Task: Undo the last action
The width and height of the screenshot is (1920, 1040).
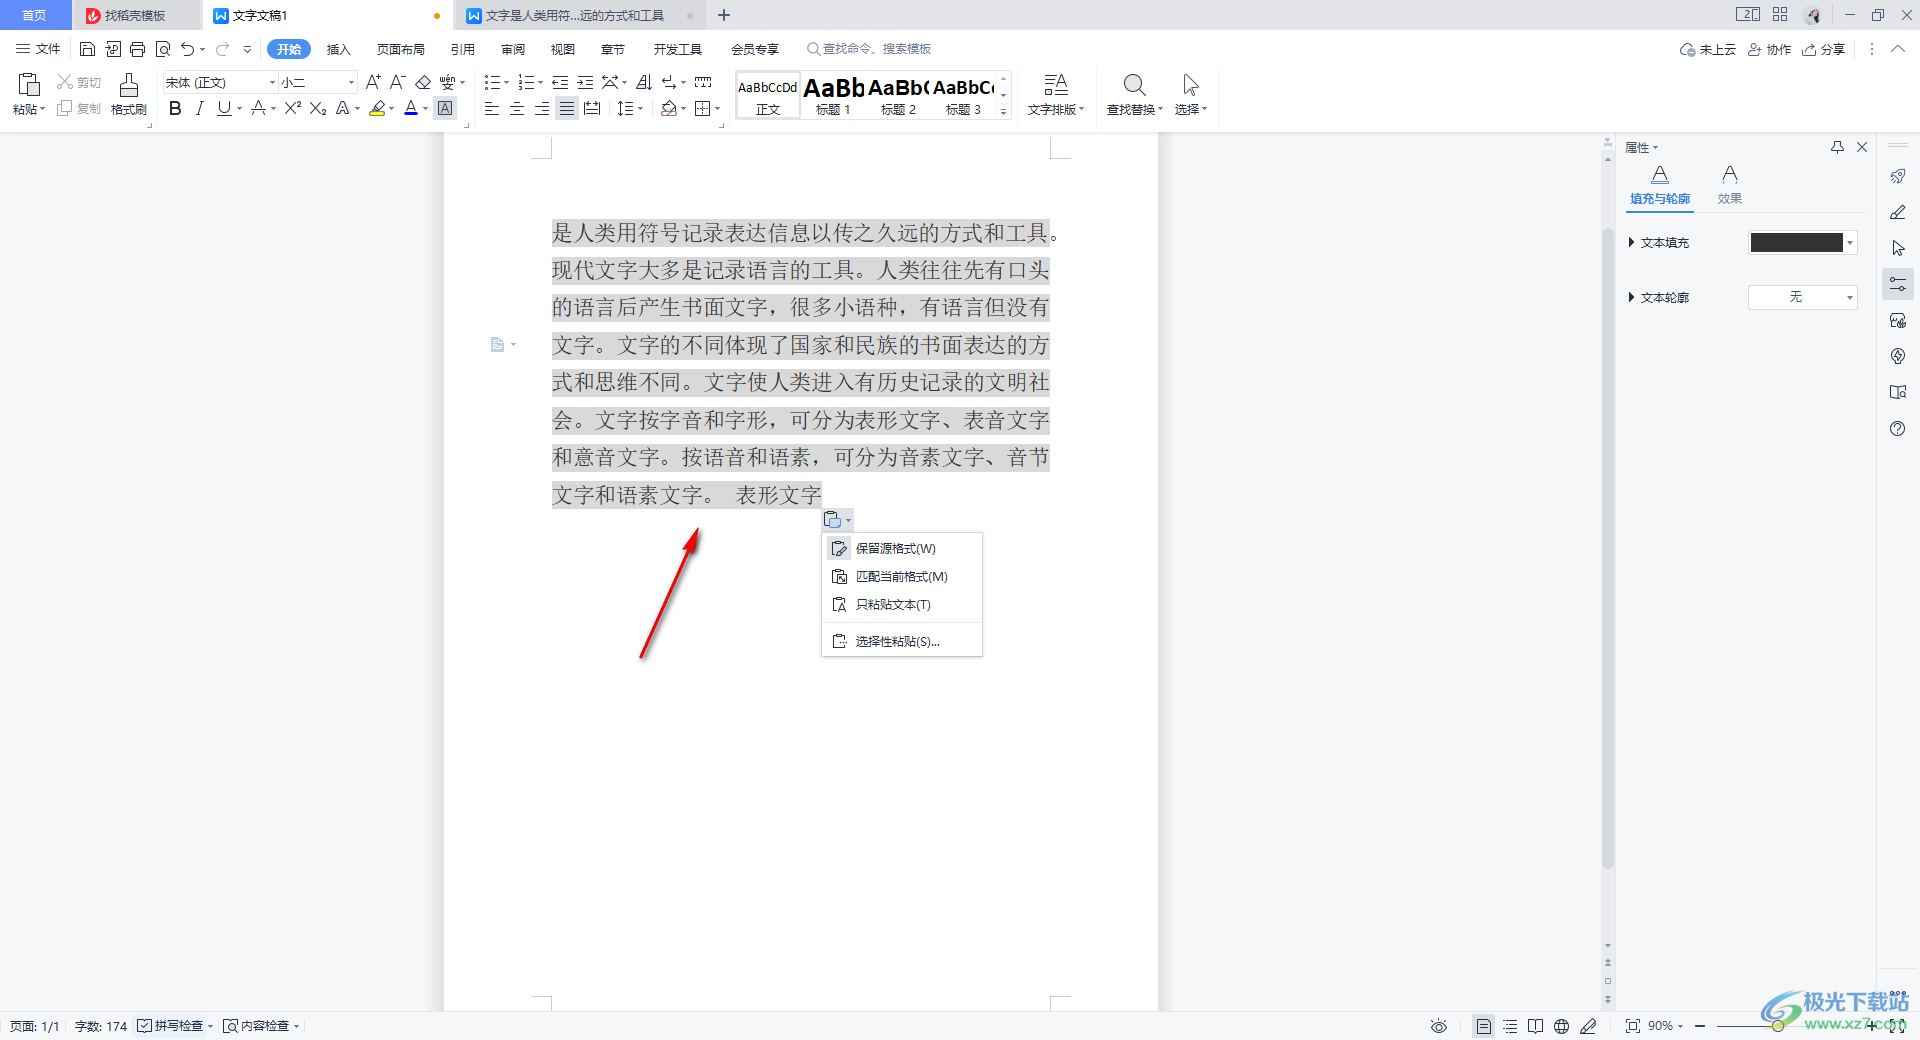Action: pyautogui.click(x=187, y=49)
